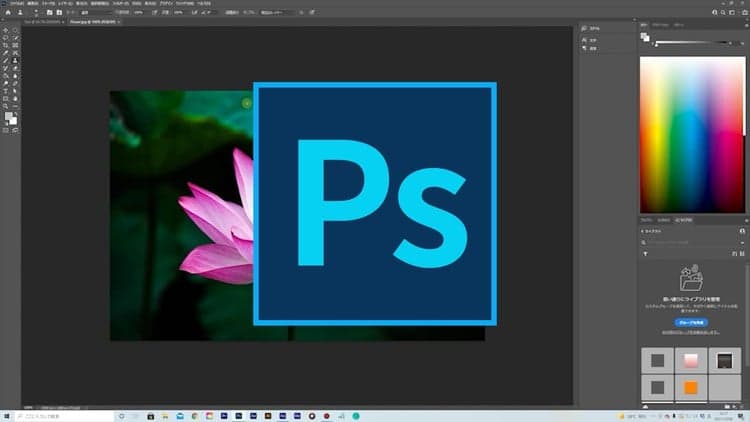Screen dimensions: 750x422
Task: Select the Frame tool
Action: pyautogui.click(x=15, y=45)
